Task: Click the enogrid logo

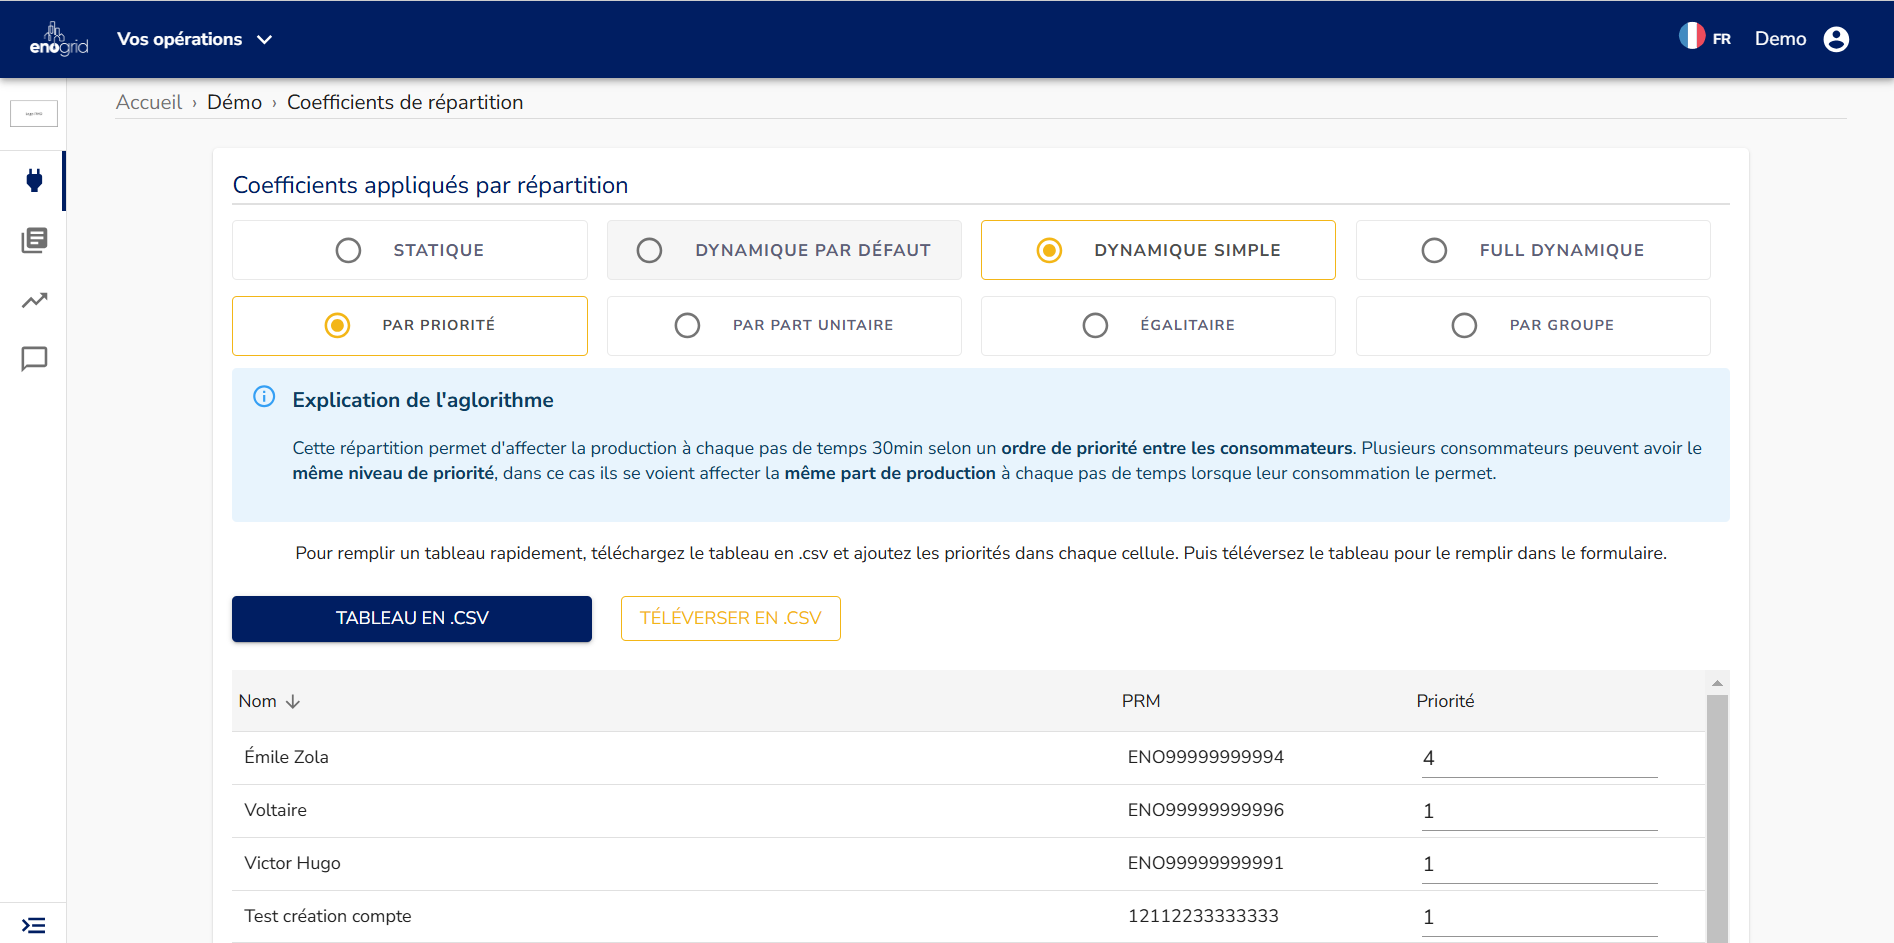Action: [x=58, y=39]
